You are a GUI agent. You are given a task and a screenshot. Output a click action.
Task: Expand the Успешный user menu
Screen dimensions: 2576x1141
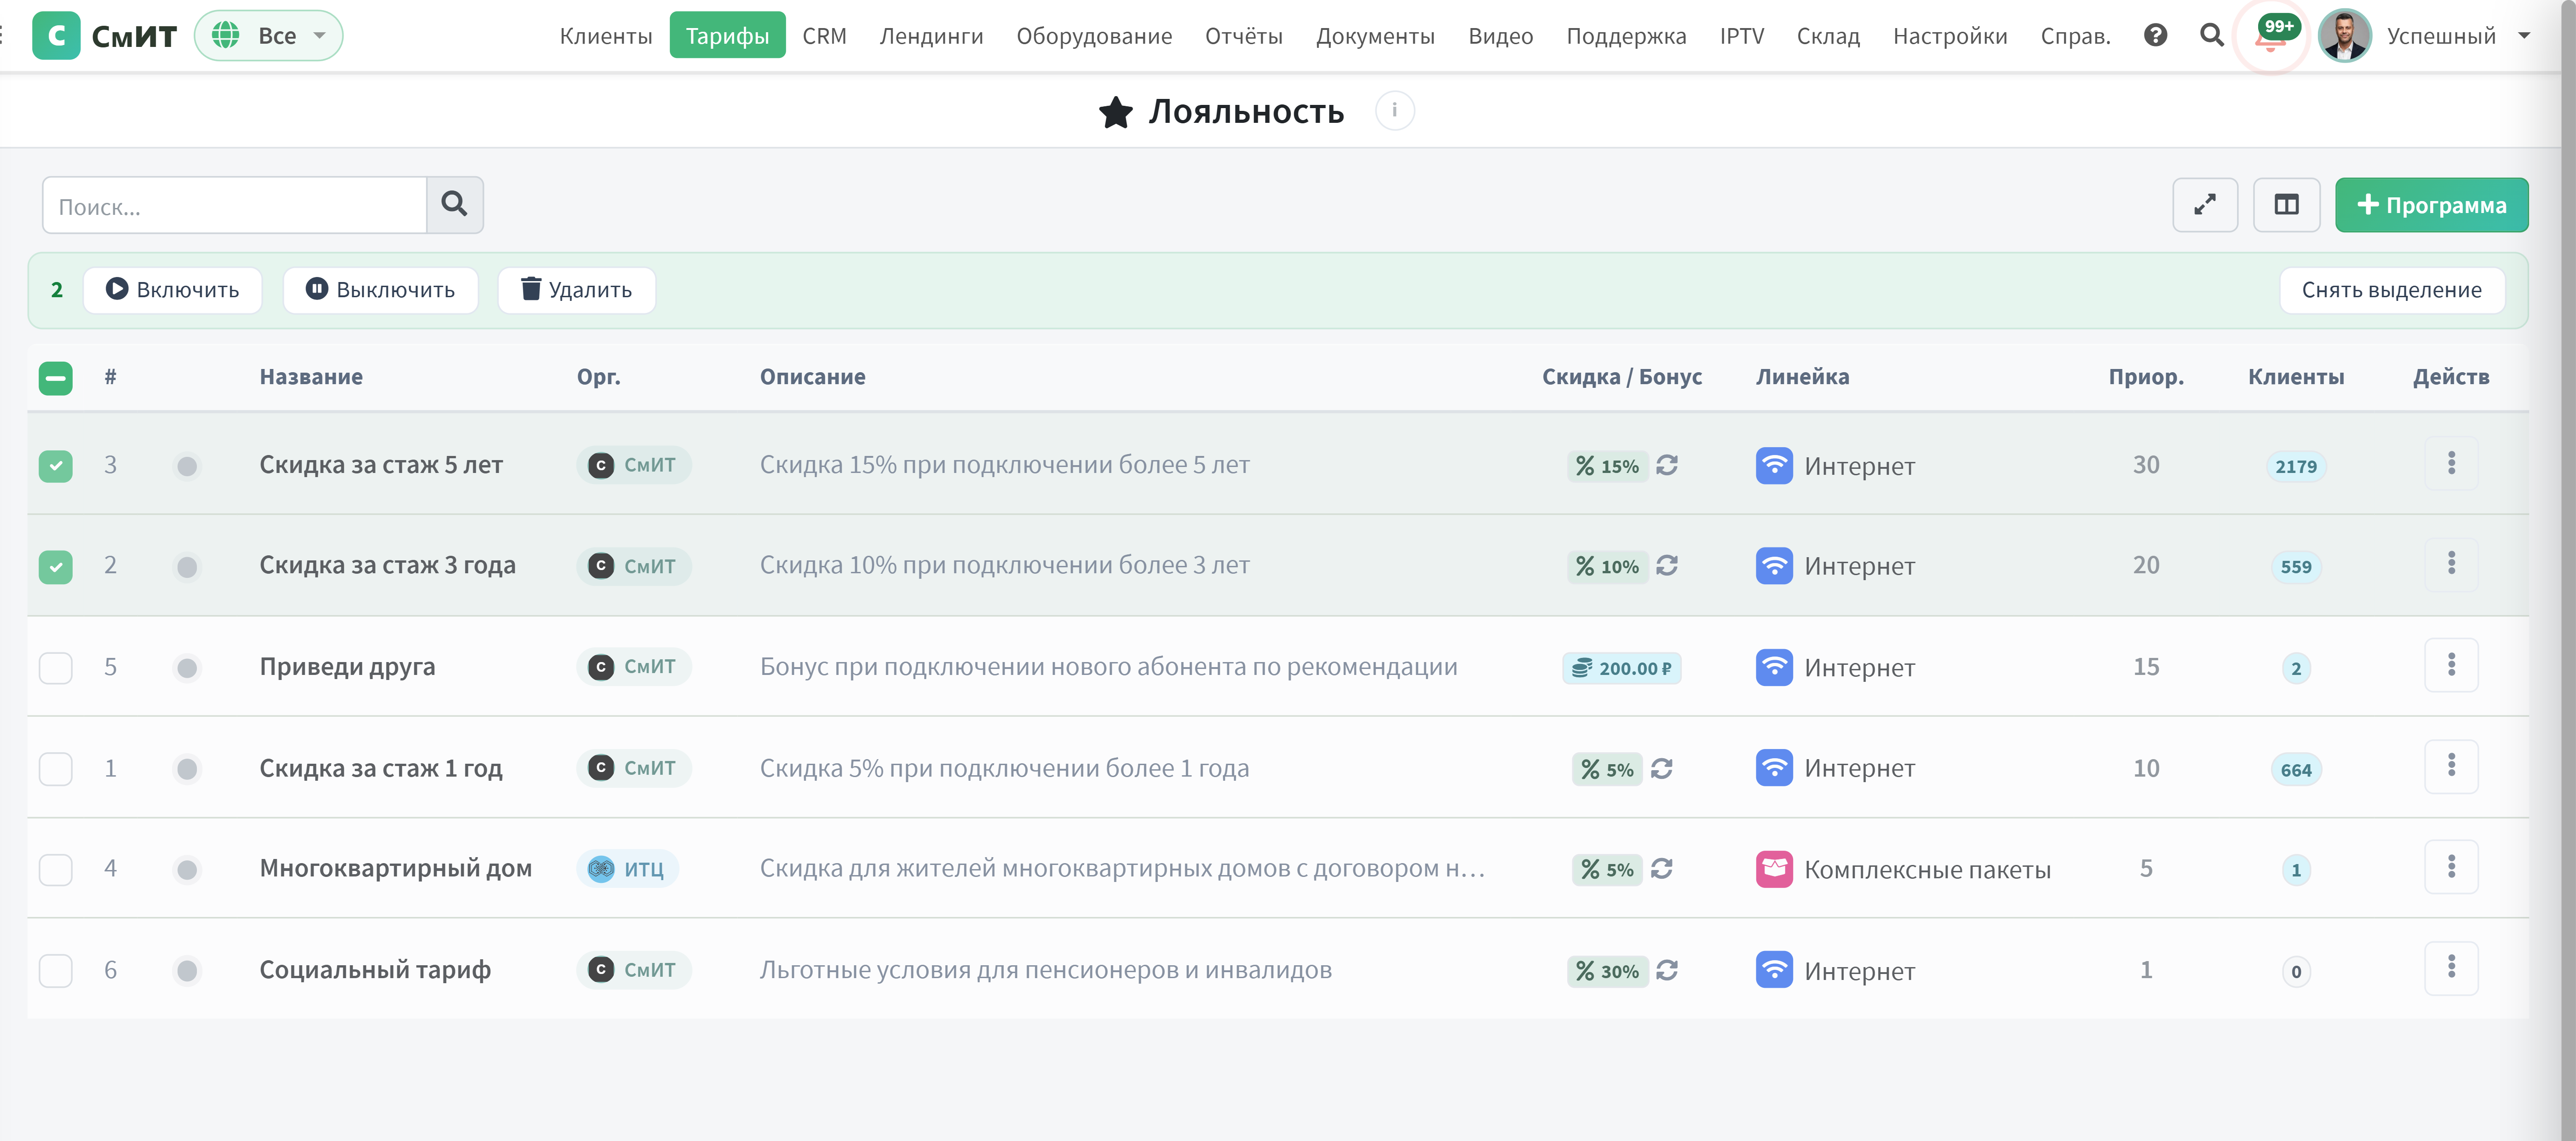2459,36
